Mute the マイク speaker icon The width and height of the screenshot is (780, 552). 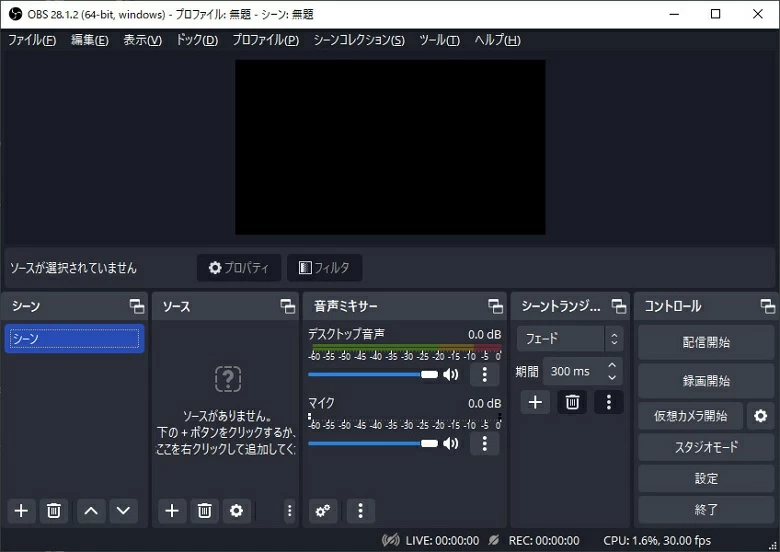[x=451, y=443]
